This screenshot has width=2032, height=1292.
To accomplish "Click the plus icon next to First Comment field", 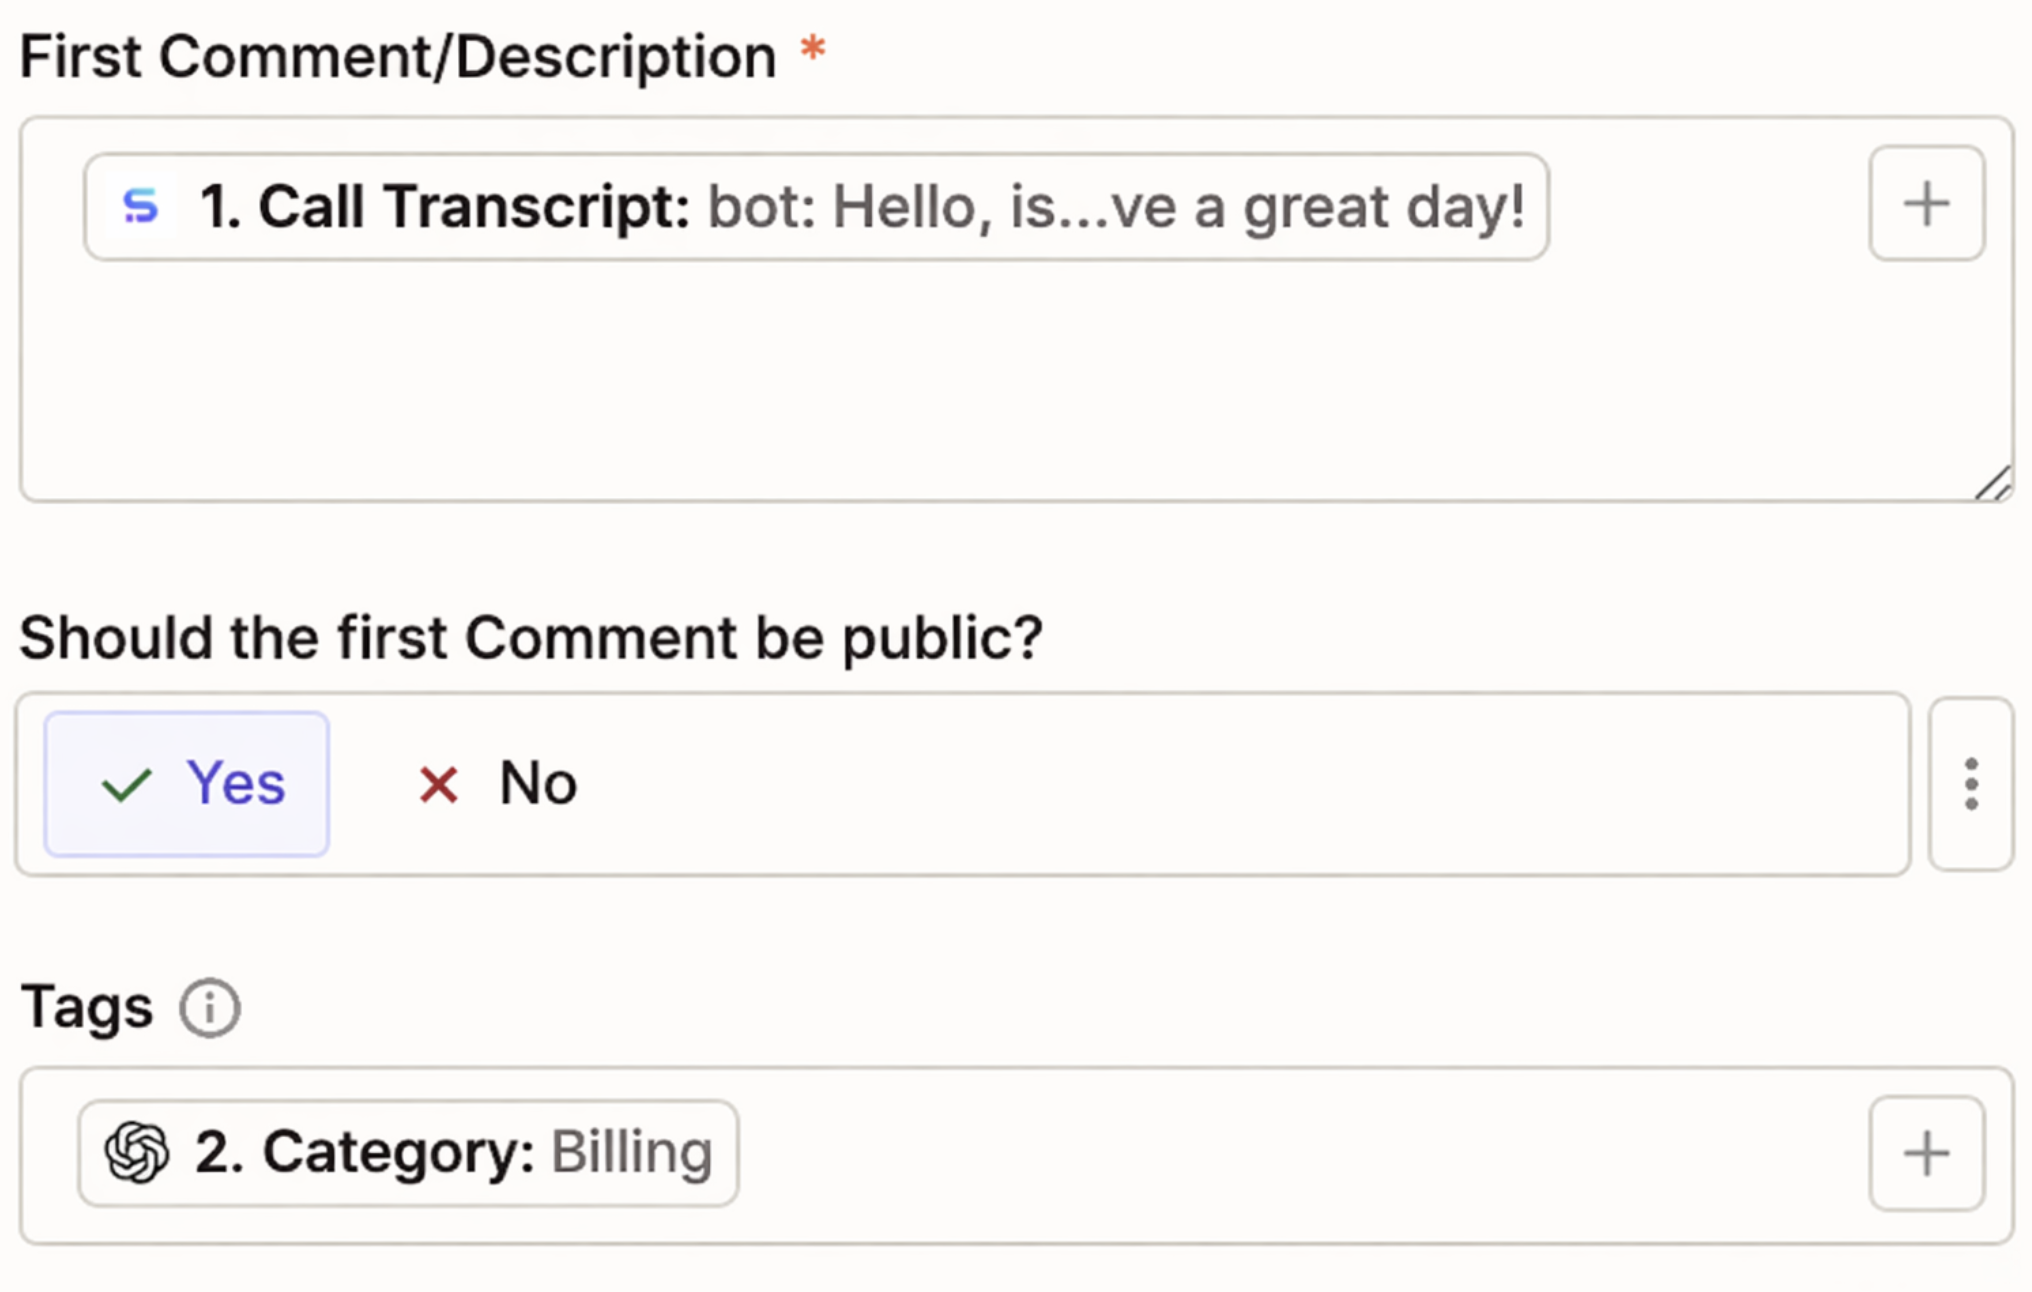I will (1926, 203).
